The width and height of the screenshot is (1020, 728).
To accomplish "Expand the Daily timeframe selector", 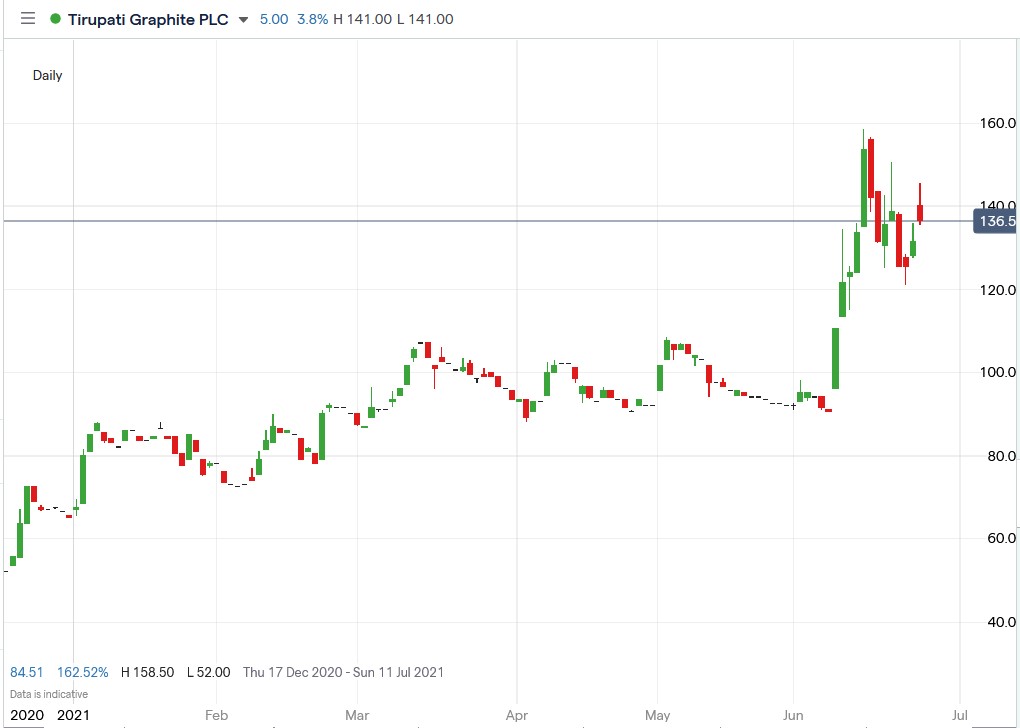I will [x=46, y=75].
